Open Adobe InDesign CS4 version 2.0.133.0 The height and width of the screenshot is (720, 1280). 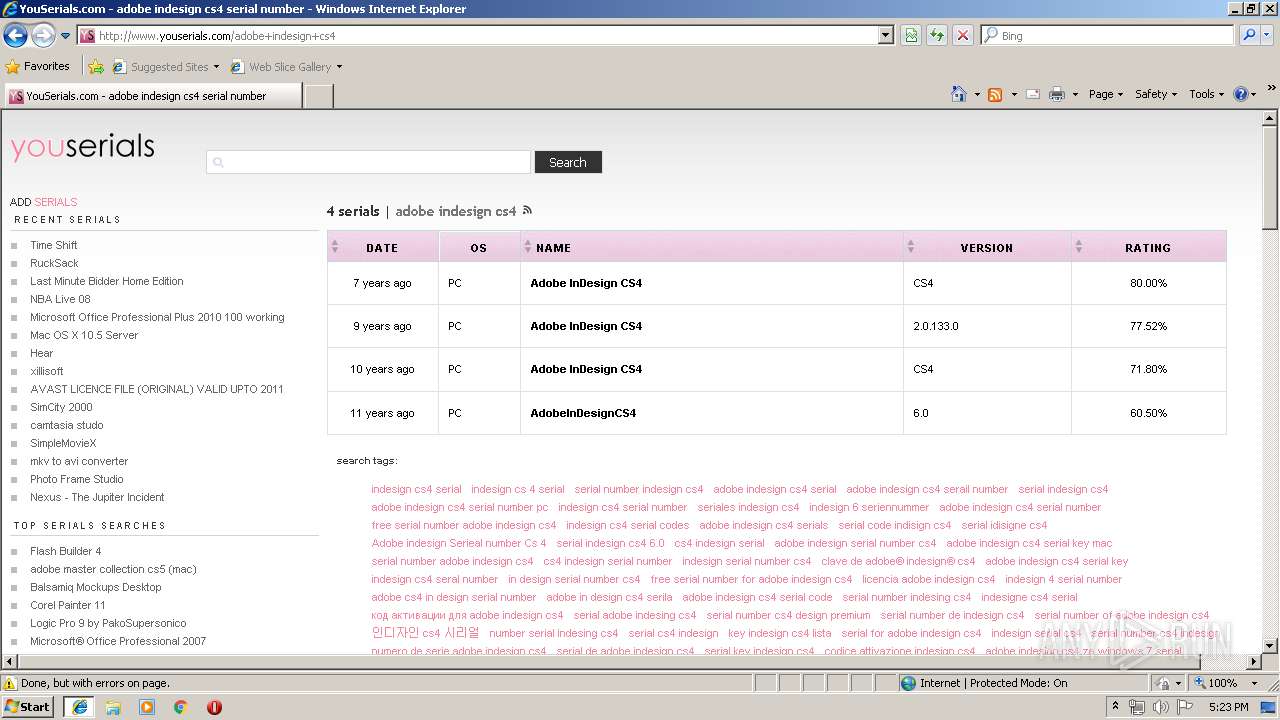pos(586,326)
